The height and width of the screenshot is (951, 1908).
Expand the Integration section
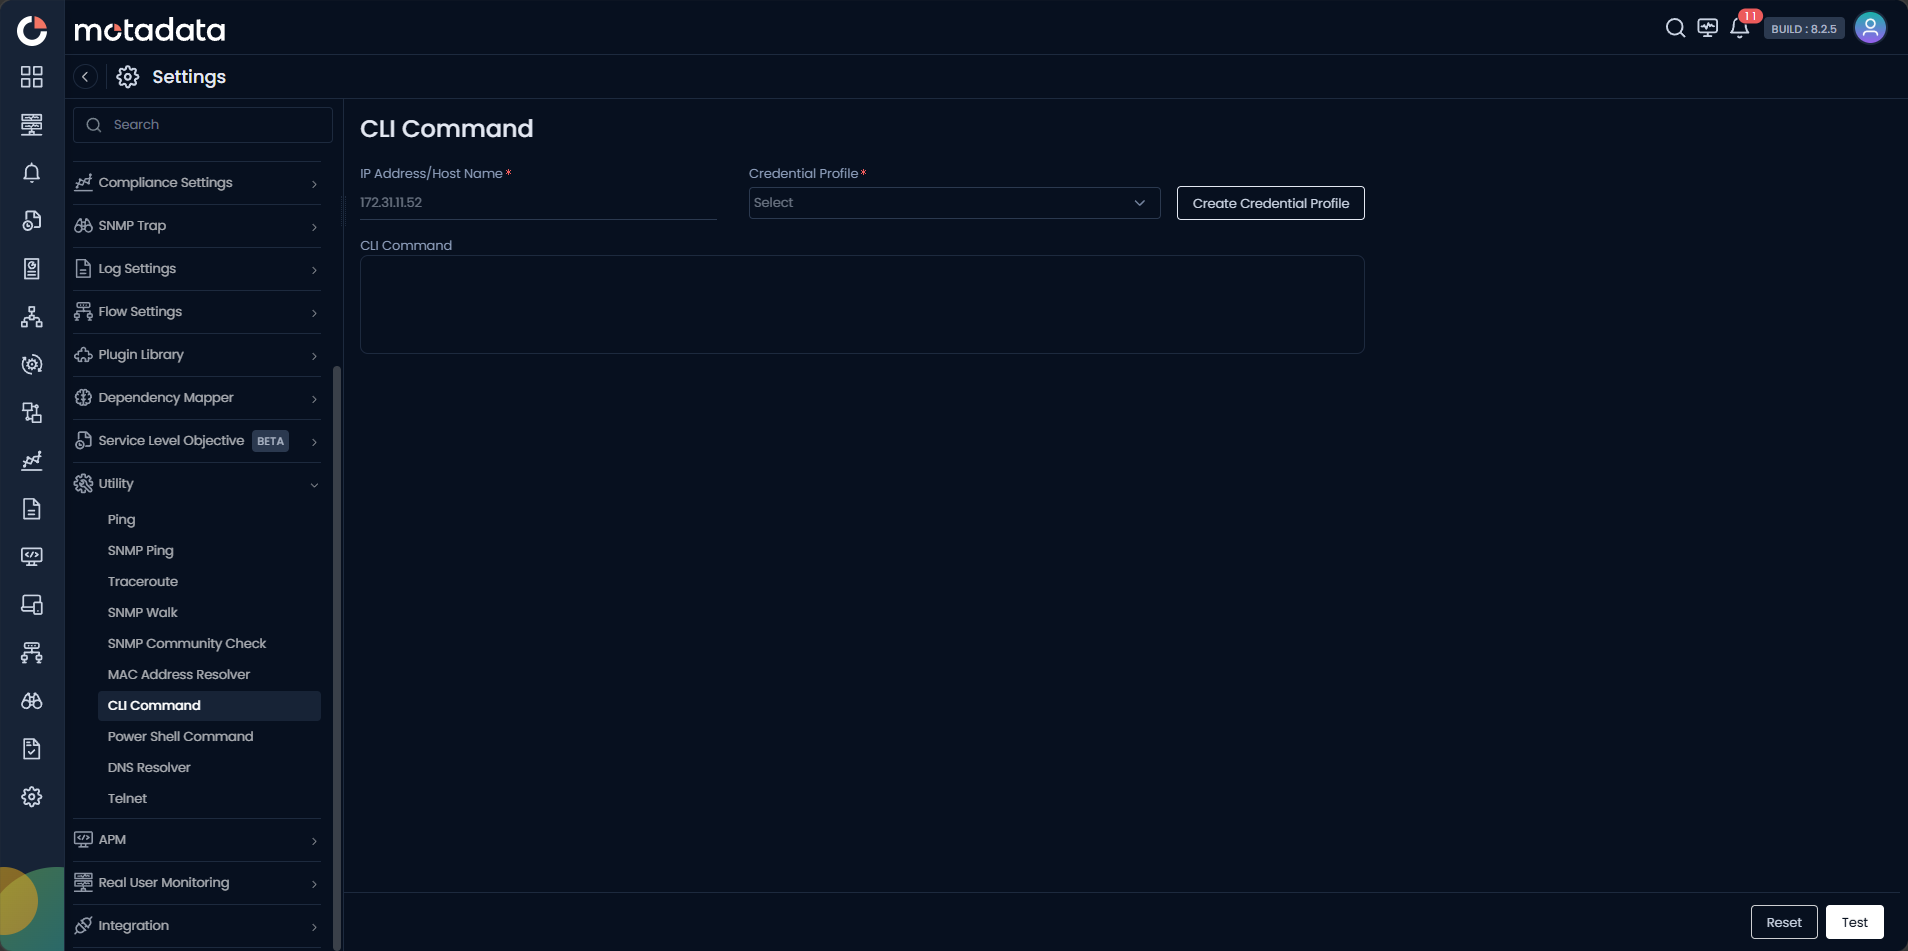point(197,926)
